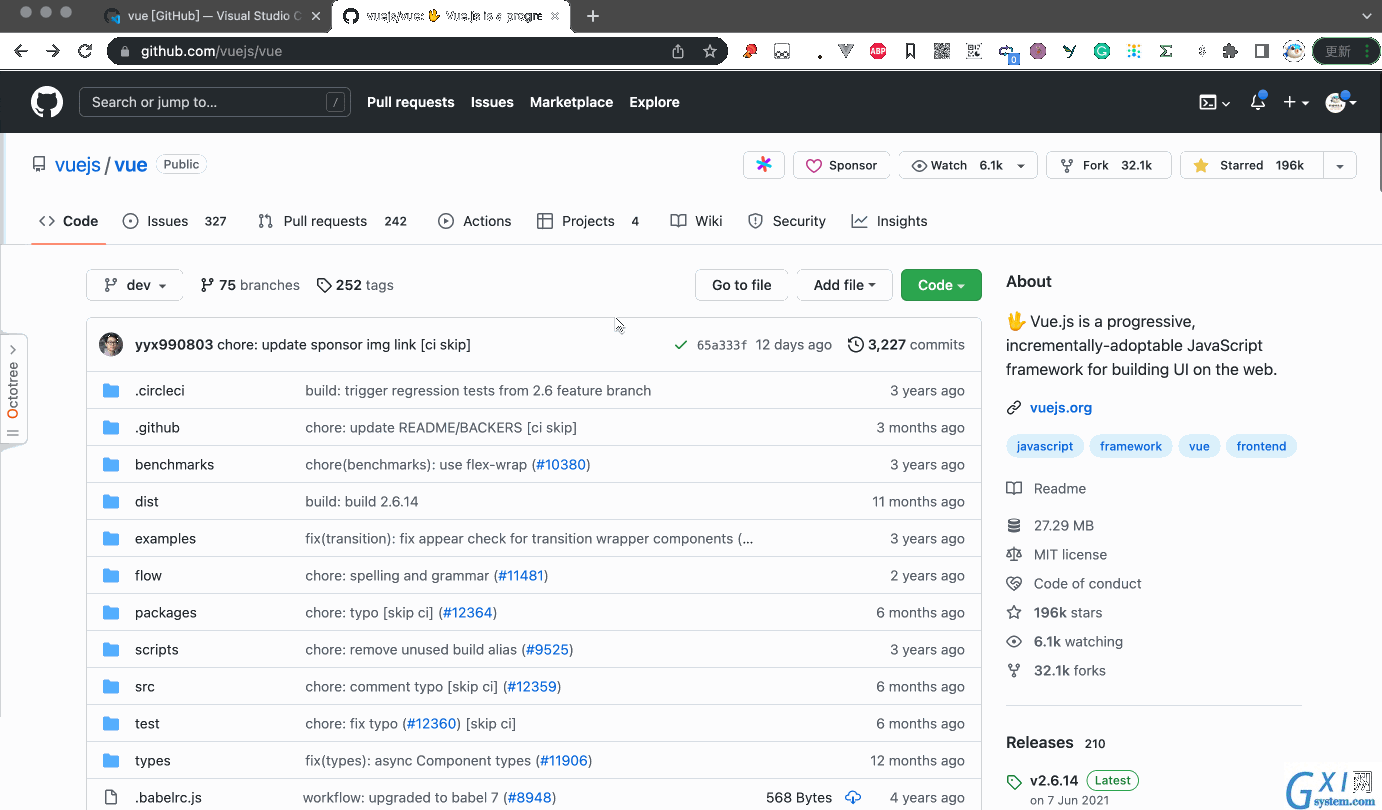The height and width of the screenshot is (810, 1382).
Task: Open the packages folder
Action: coord(166,612)
